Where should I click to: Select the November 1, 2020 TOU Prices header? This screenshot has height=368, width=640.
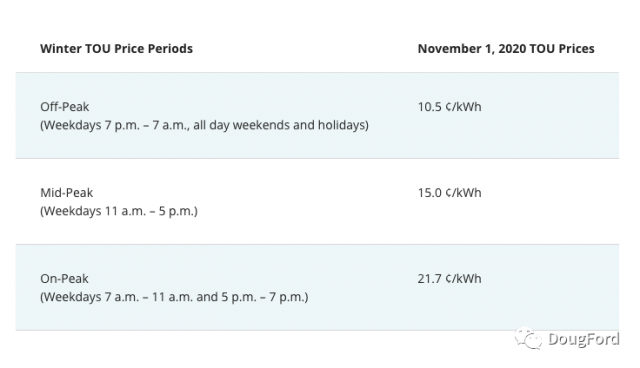click(506, 49)
